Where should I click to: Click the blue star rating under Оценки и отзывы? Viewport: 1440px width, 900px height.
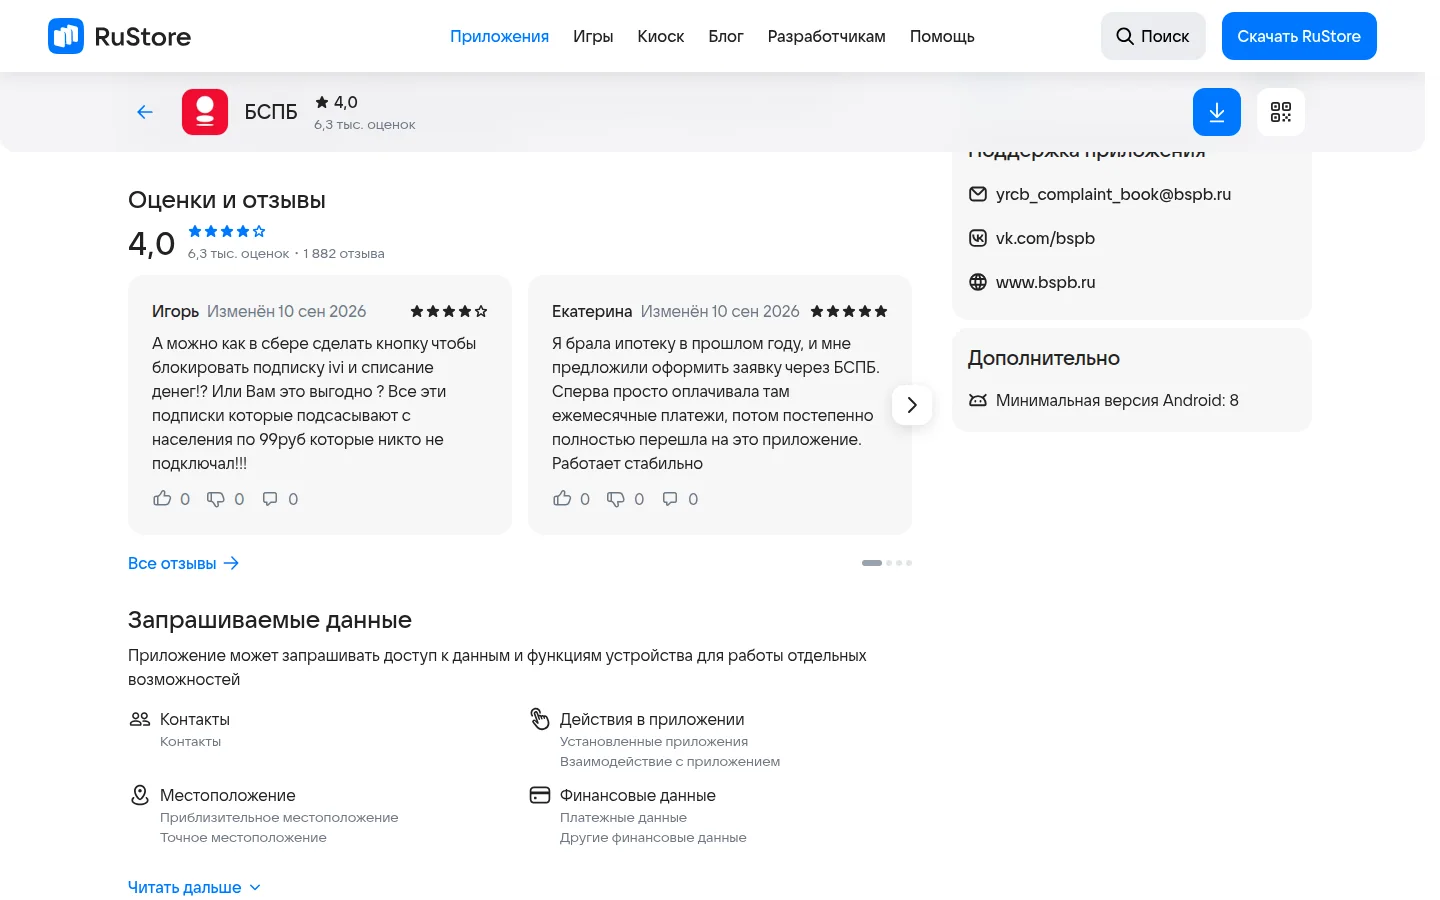(227, 231)
